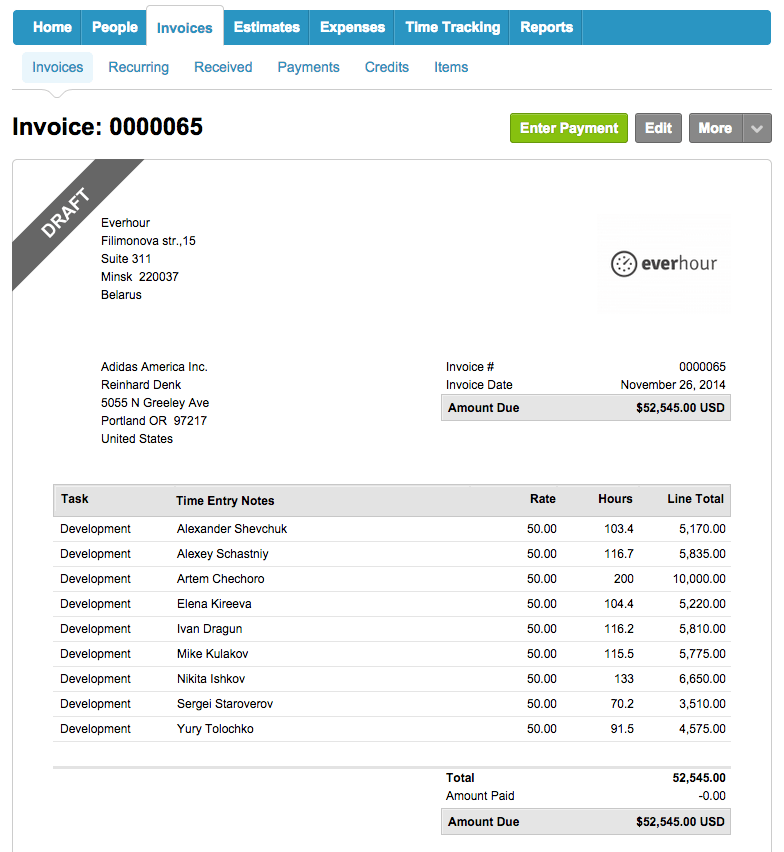Viewport: 784px width, 852px height.
Task: Click the 4,575.00 line total
Action: 702,729
